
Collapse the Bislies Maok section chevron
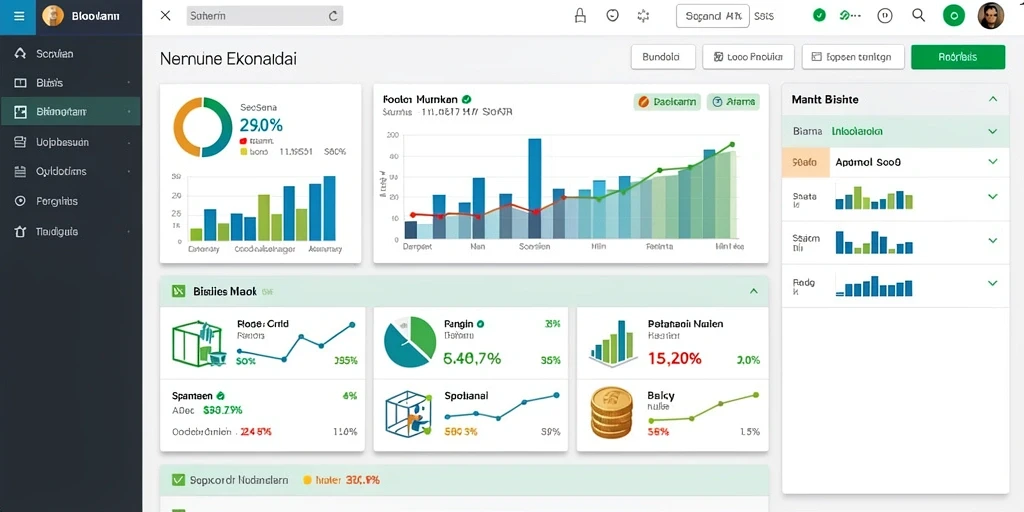coord(754,291)
